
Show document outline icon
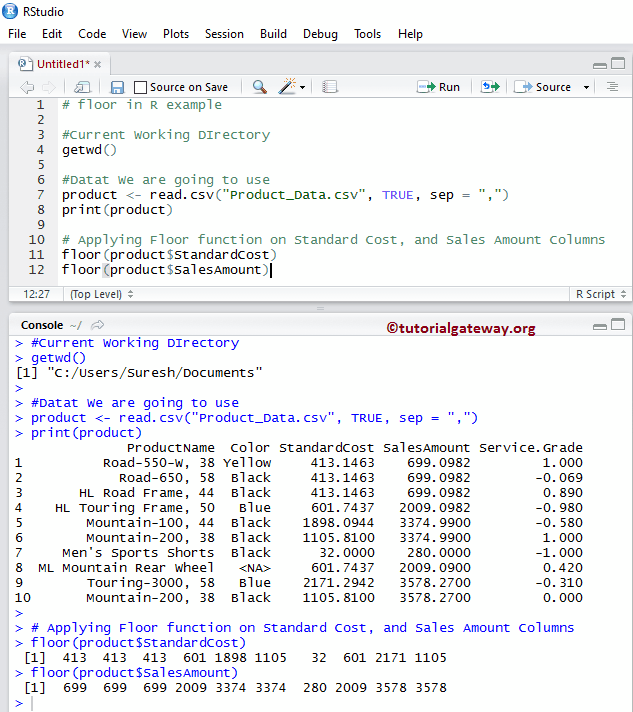click(x=612, y=86)
